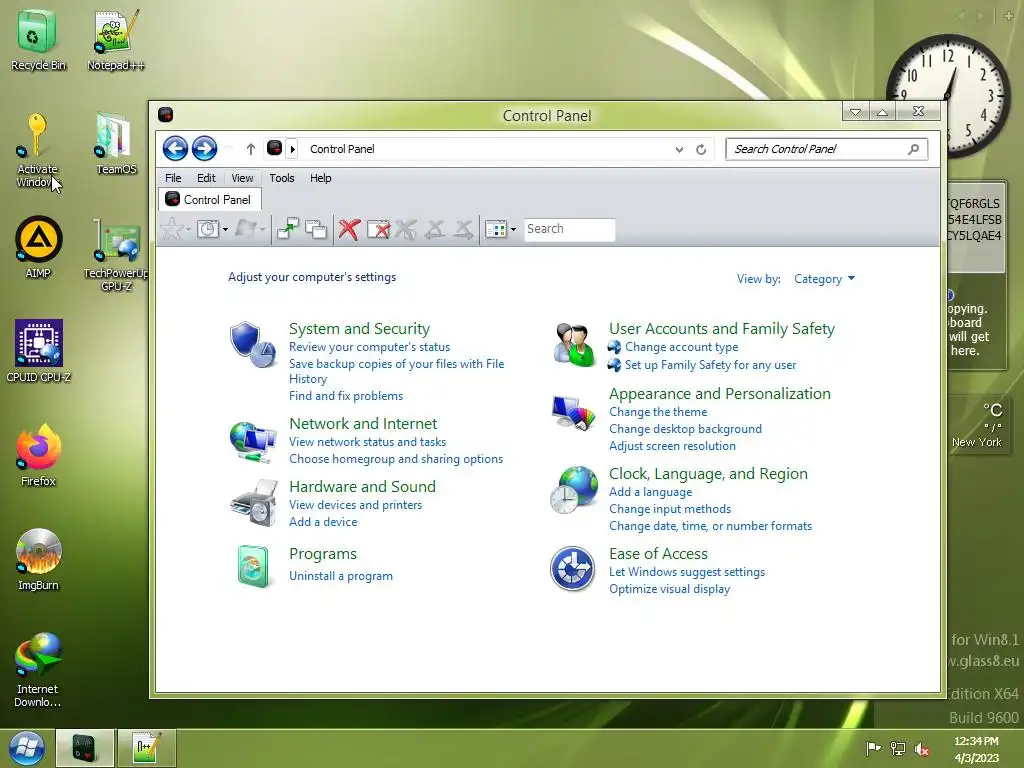Click Optimize visual display link
Screen dimensions: 1024x768
click(669, 589)
